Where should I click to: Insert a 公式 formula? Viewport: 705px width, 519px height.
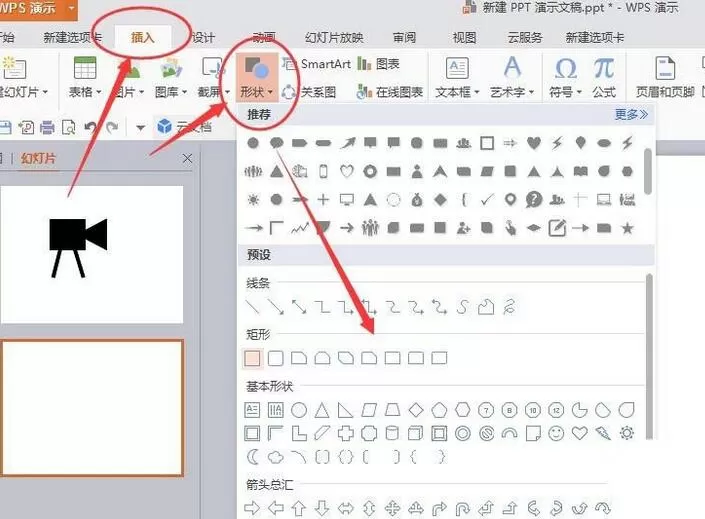coord(604,77)
